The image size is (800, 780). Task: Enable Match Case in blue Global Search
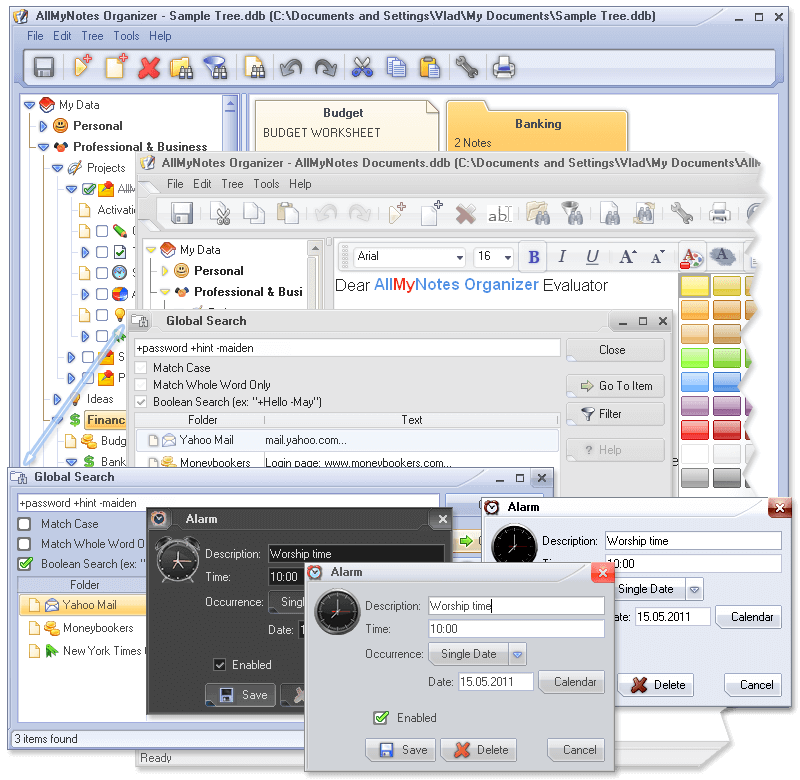point(24,524)
